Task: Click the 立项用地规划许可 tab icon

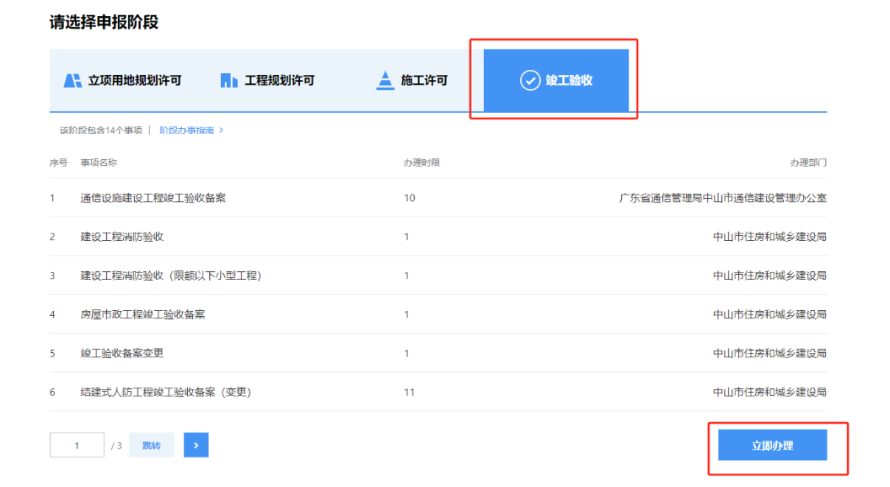Action: 72,80
